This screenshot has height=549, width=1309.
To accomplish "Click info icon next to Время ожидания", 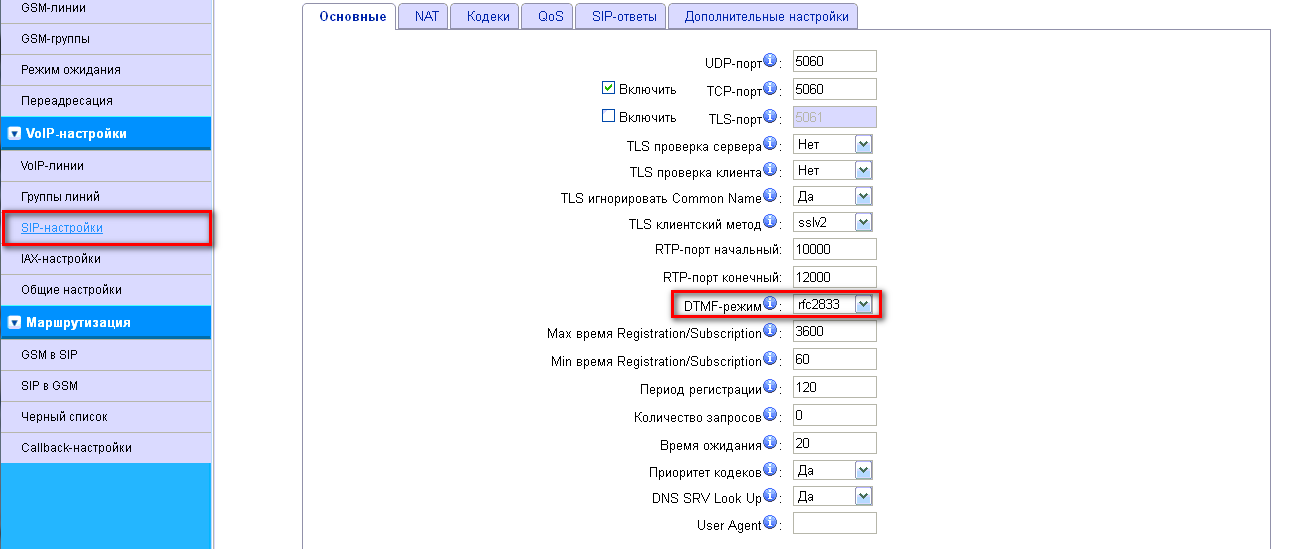I will (x=770, y=442).
